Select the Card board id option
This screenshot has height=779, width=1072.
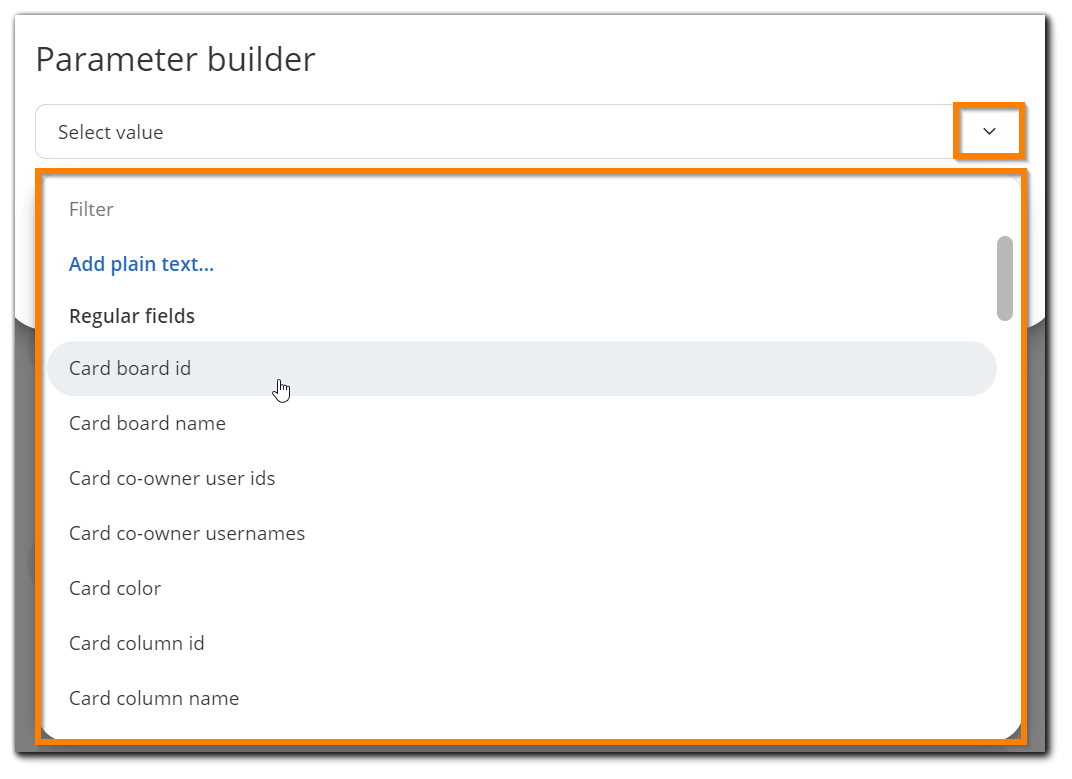pos(130,368)
